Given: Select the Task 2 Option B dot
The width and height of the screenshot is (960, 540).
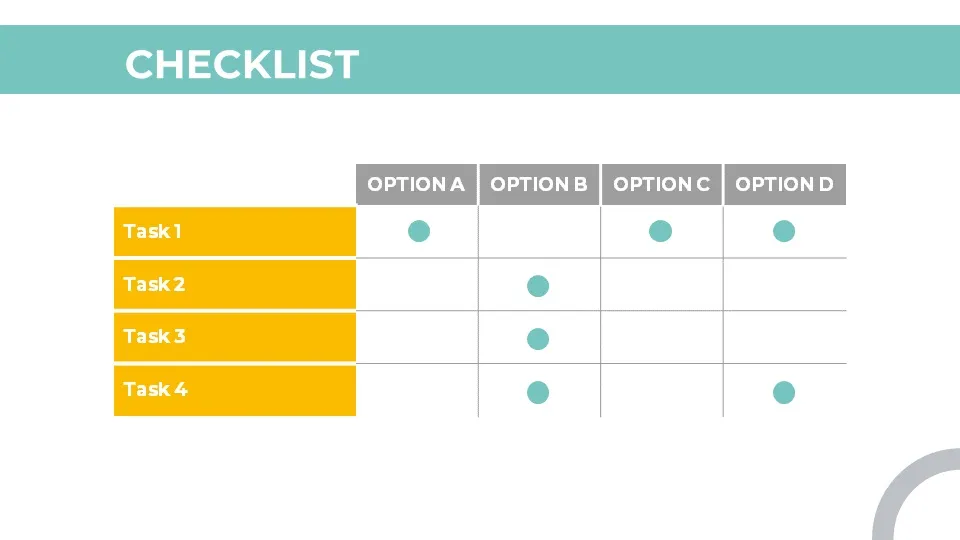Looking at the screenshot, I should (538, 286).
